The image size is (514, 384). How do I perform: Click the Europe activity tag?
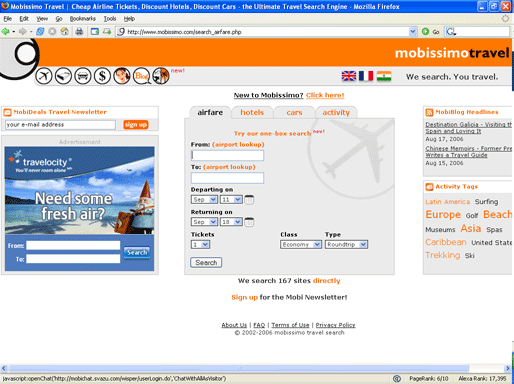click(x=443, y=215)
